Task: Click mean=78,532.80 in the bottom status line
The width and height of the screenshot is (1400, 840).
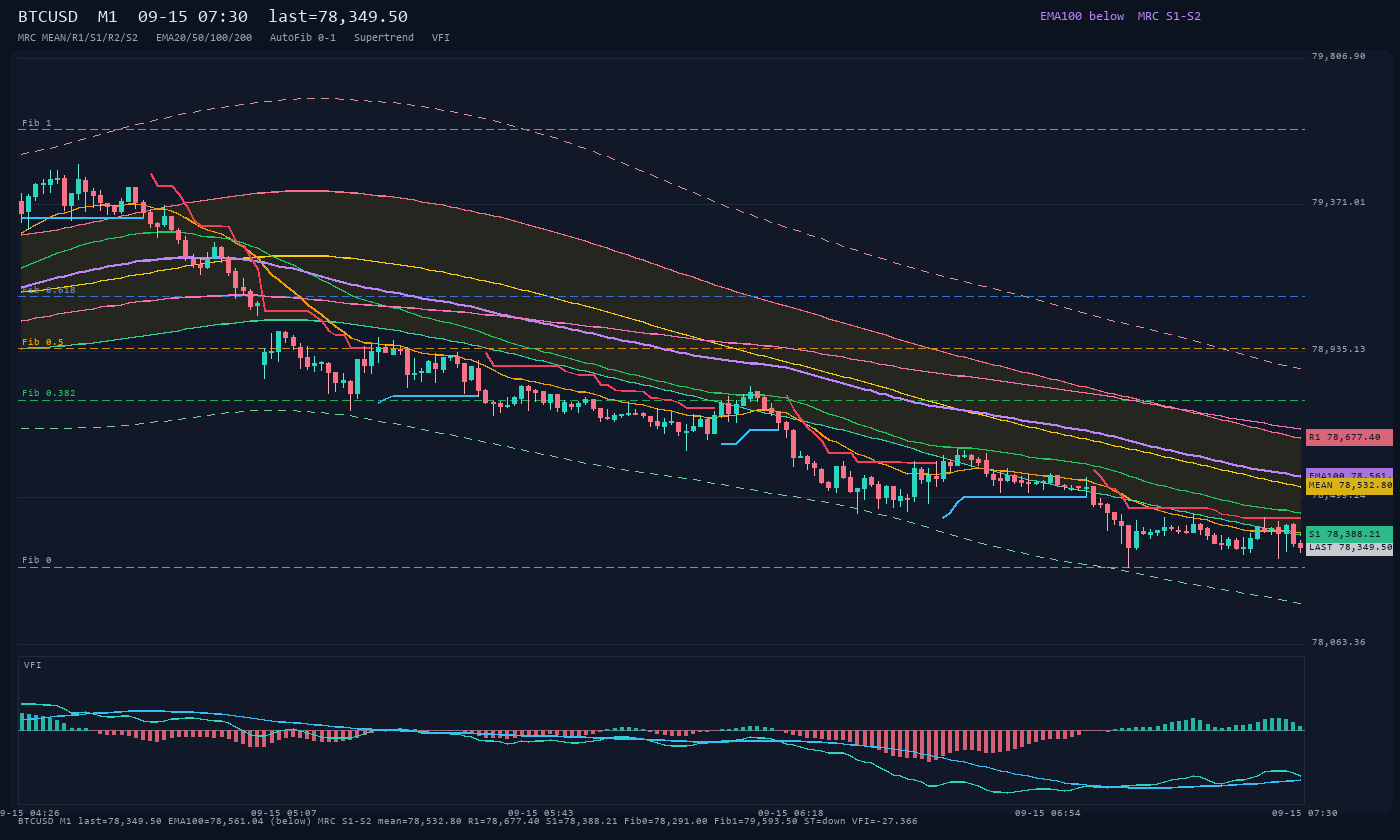Action: (x=420, y=822)
